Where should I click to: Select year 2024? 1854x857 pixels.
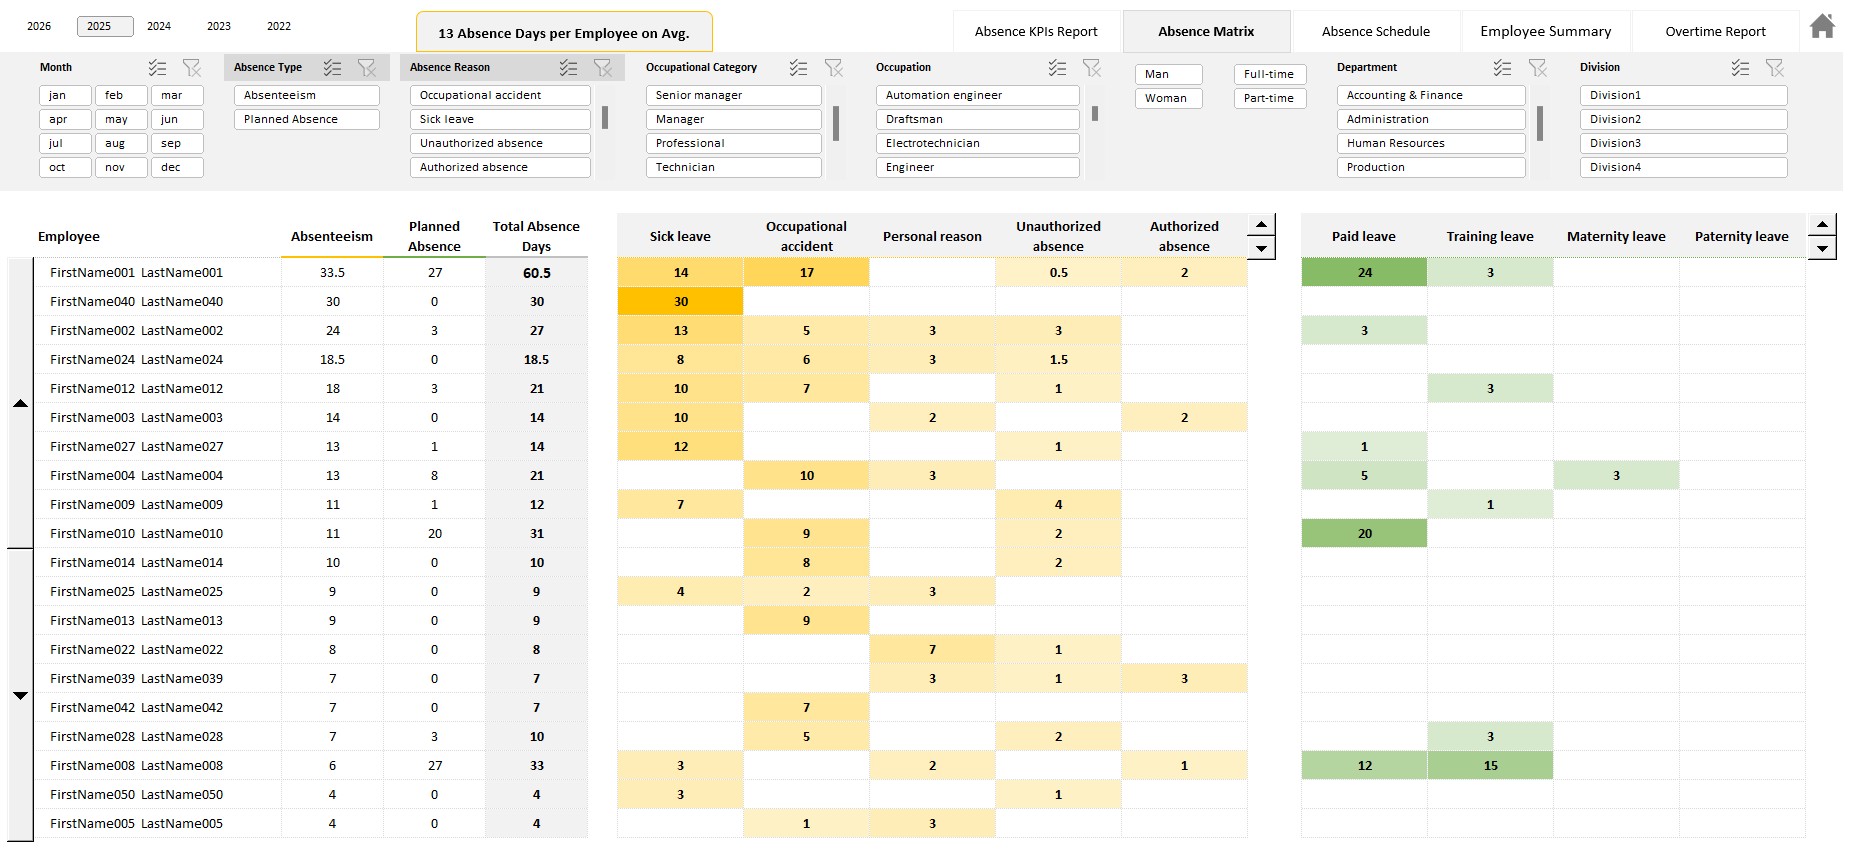point(159,26)
